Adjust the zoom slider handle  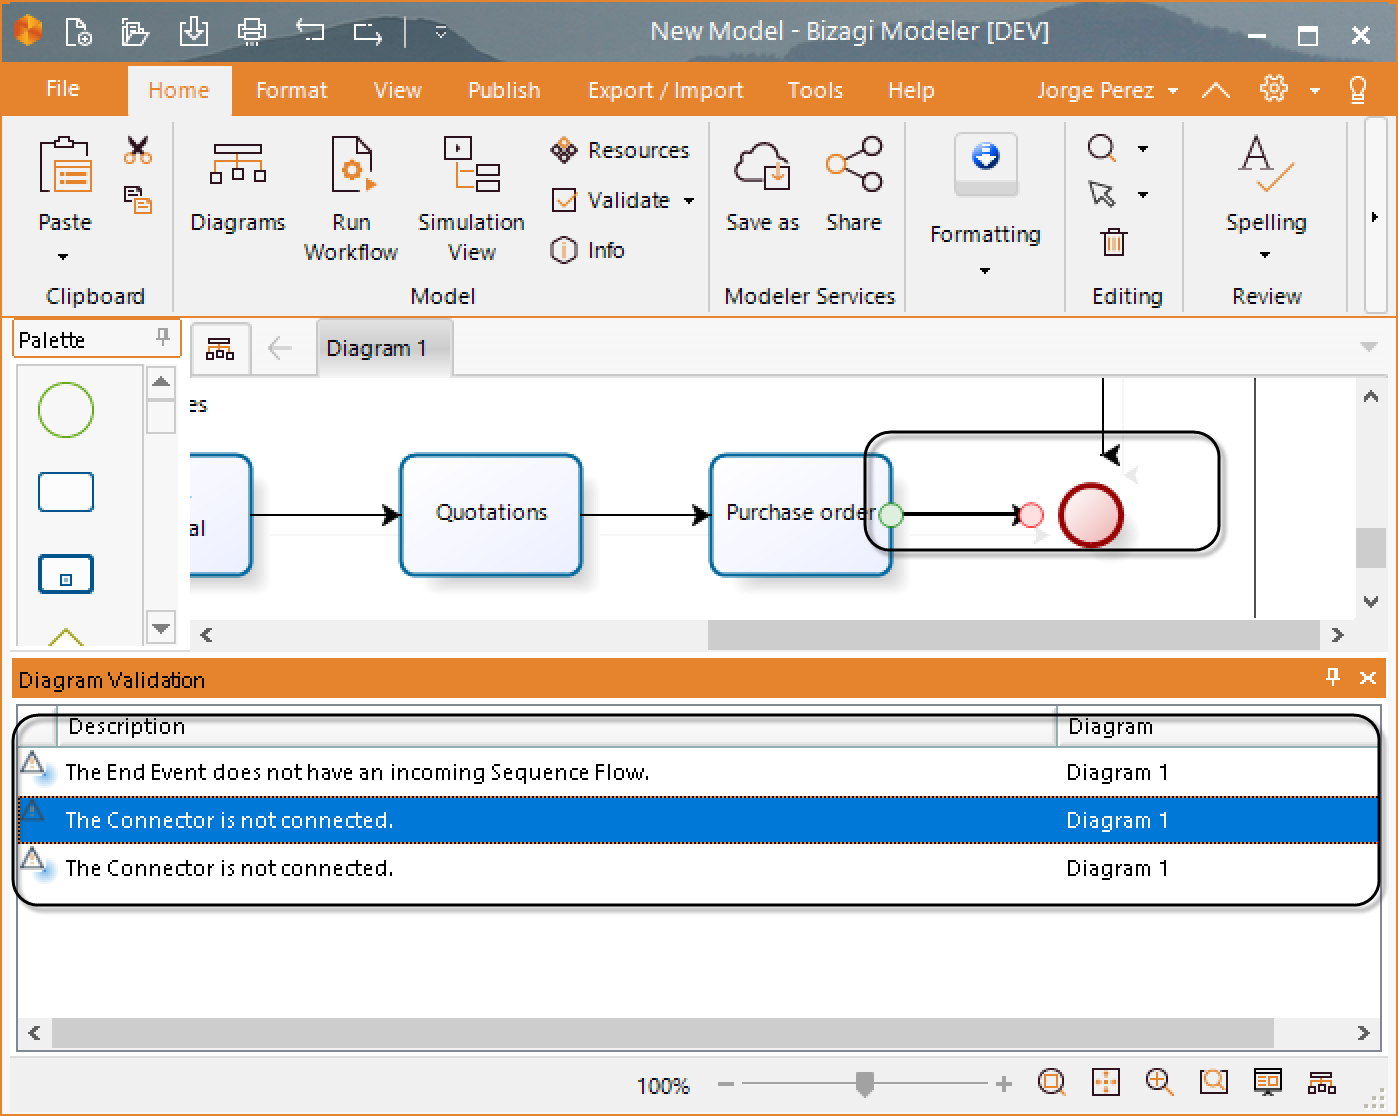(x=865, y=1084)
